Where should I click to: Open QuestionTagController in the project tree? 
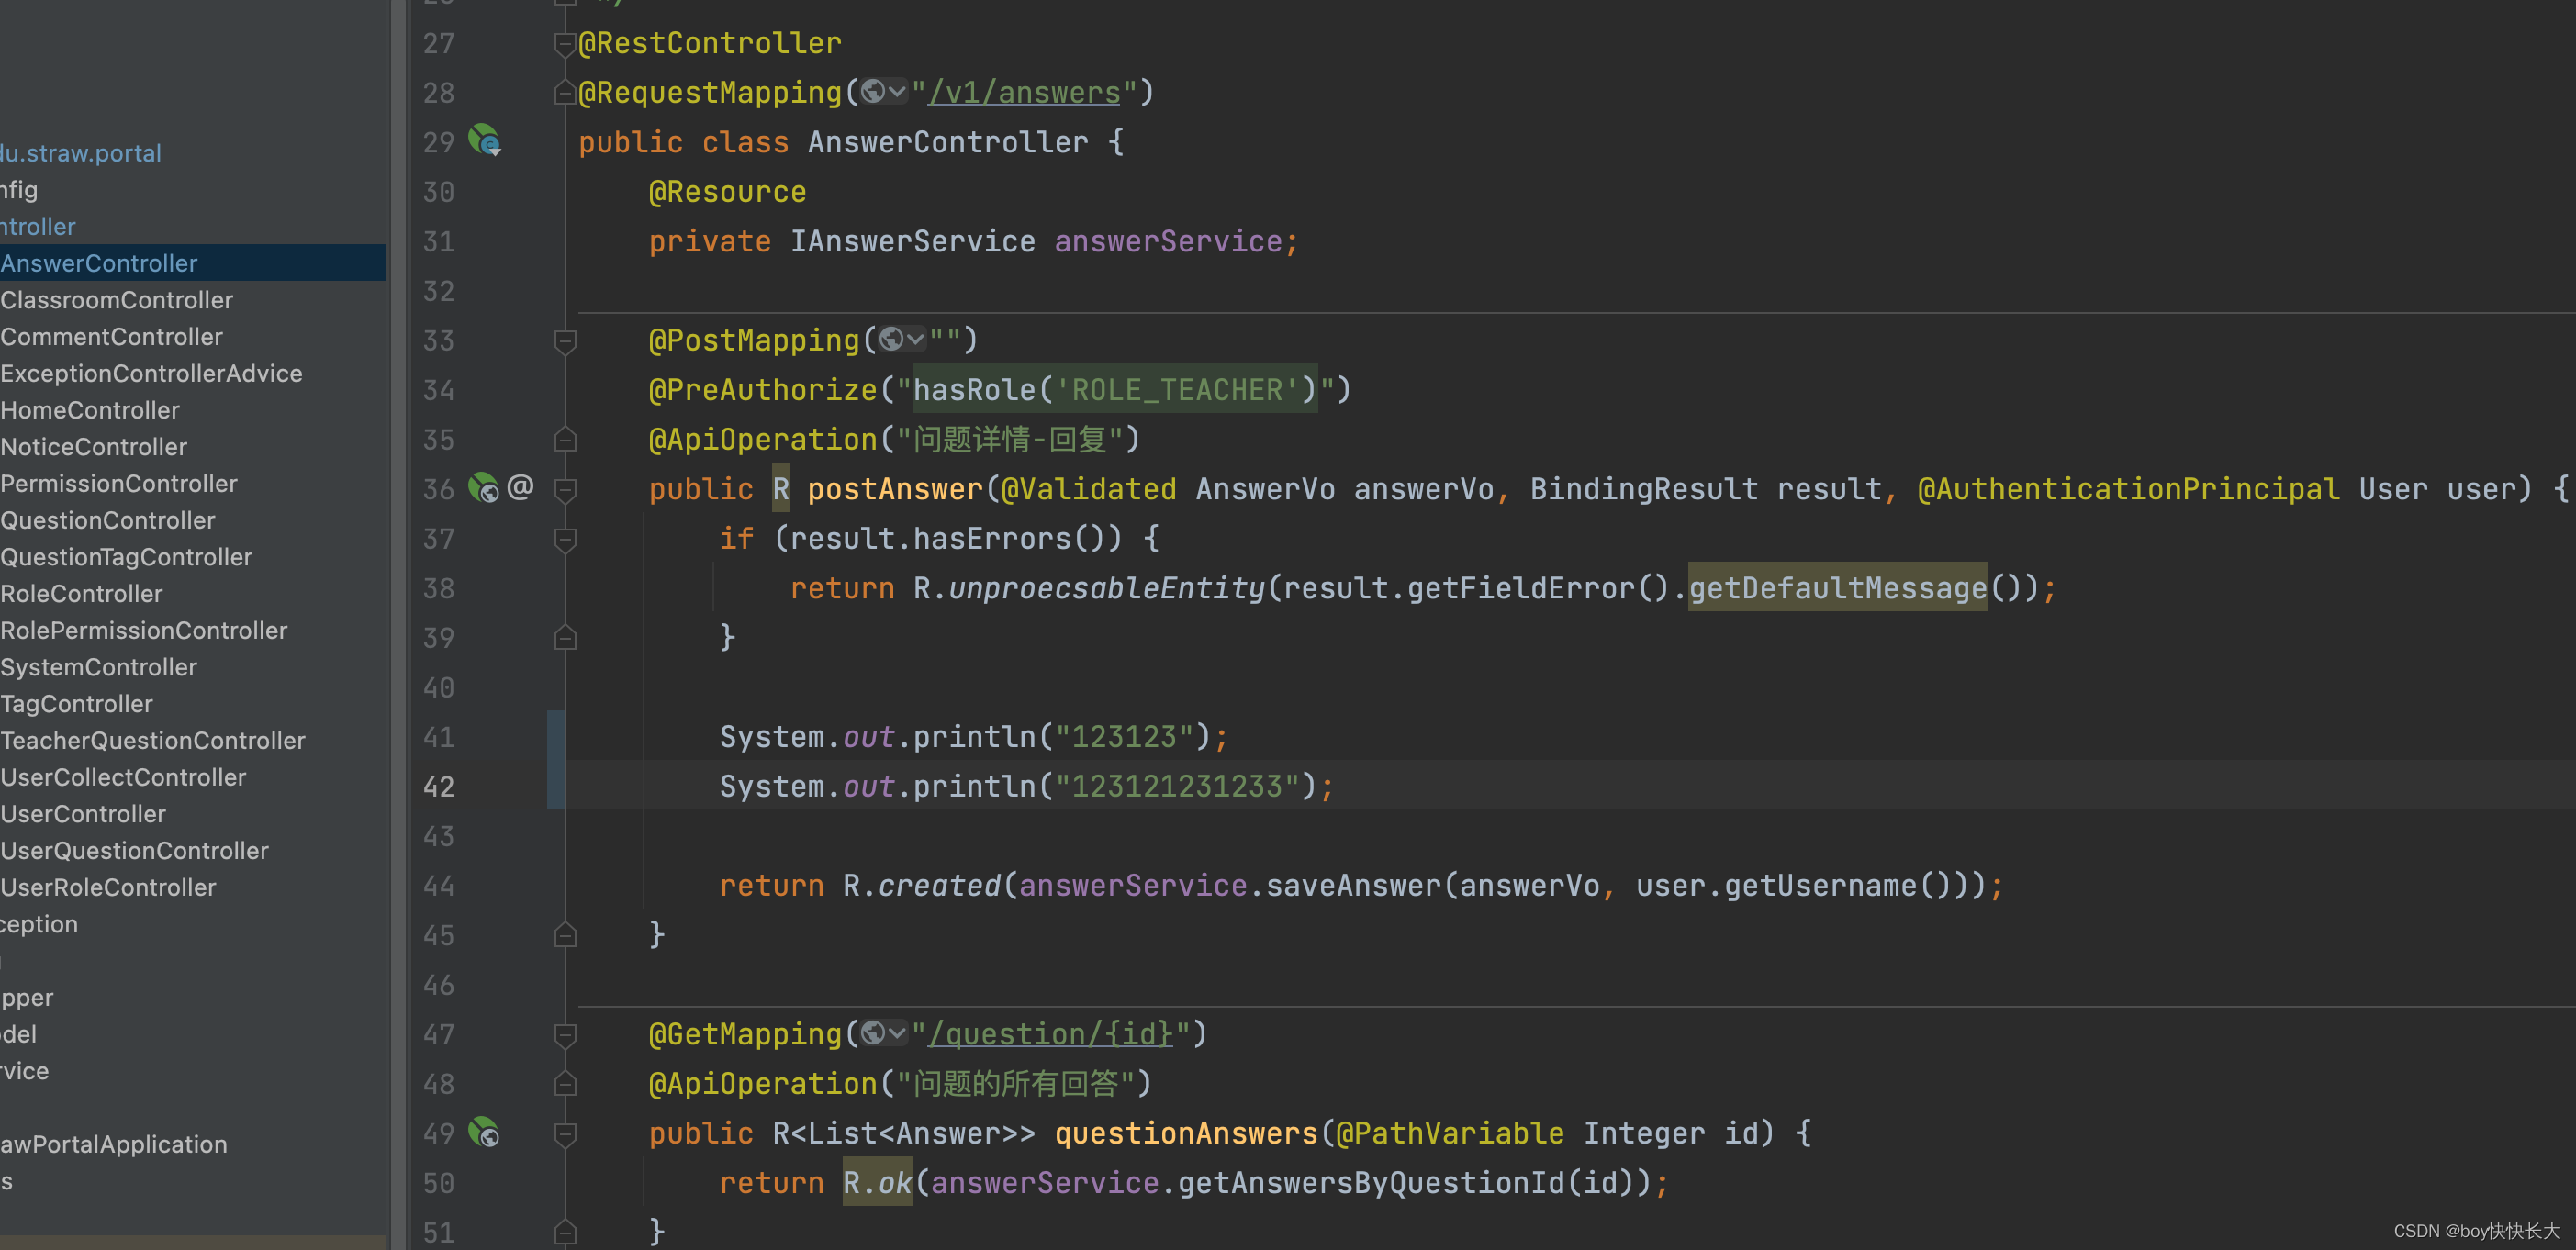(126, 557)
